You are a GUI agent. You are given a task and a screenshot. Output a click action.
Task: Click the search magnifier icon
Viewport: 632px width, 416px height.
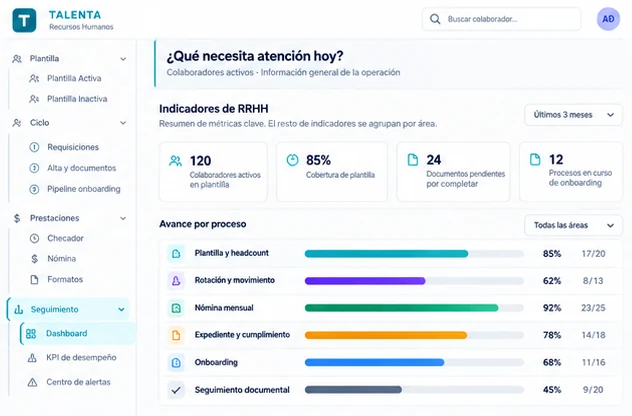point(435,19)
